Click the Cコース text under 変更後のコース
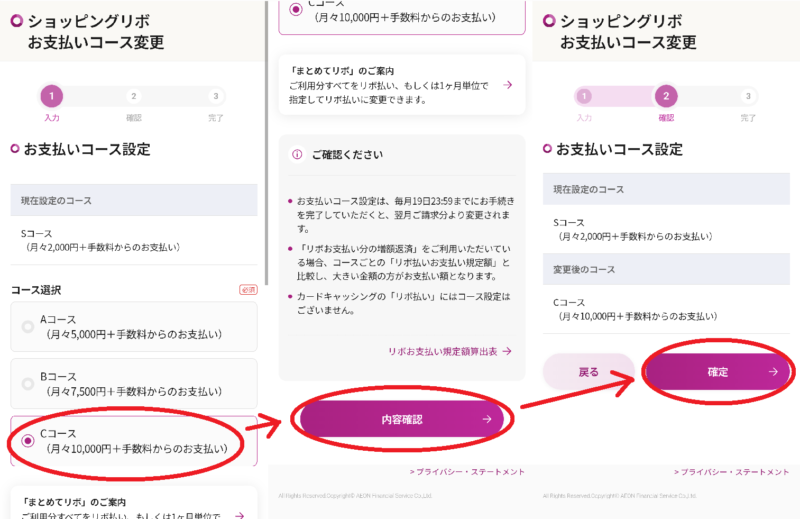800x519 pixels. click(569, 303)
